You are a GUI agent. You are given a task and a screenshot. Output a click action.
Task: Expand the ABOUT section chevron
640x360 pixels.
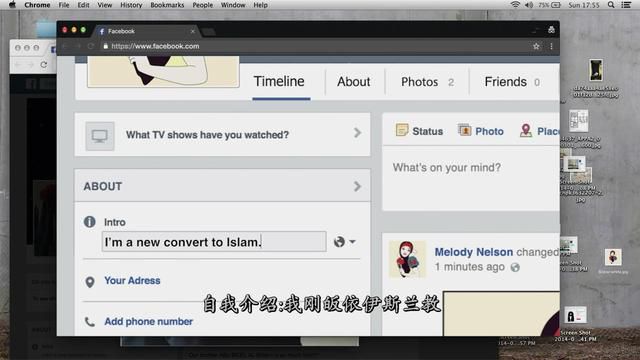(357, 187)
